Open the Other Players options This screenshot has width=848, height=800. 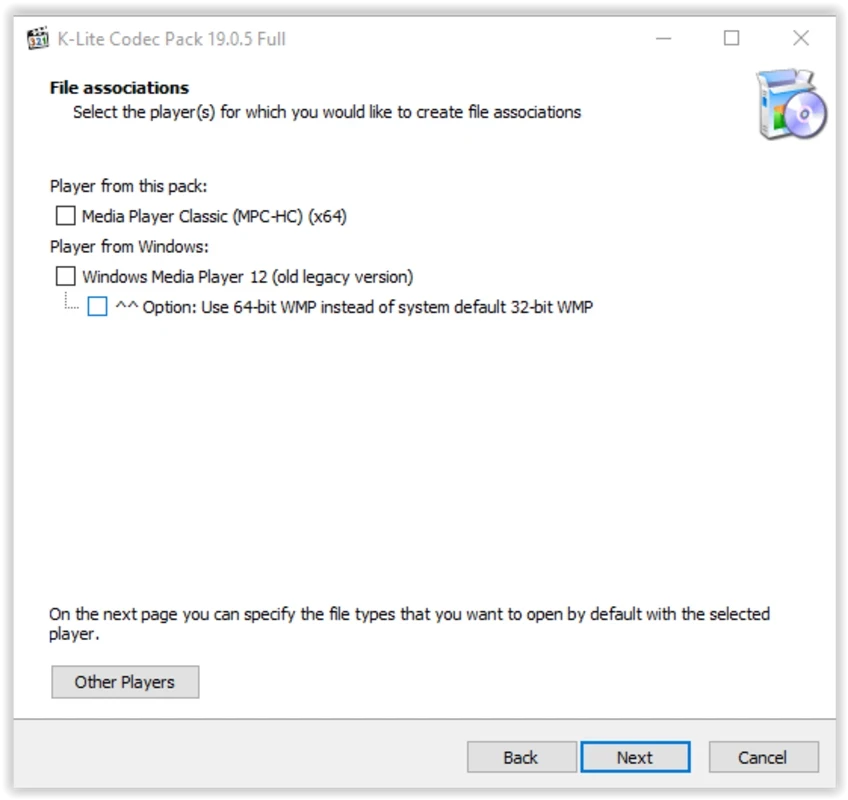(125, 682)
